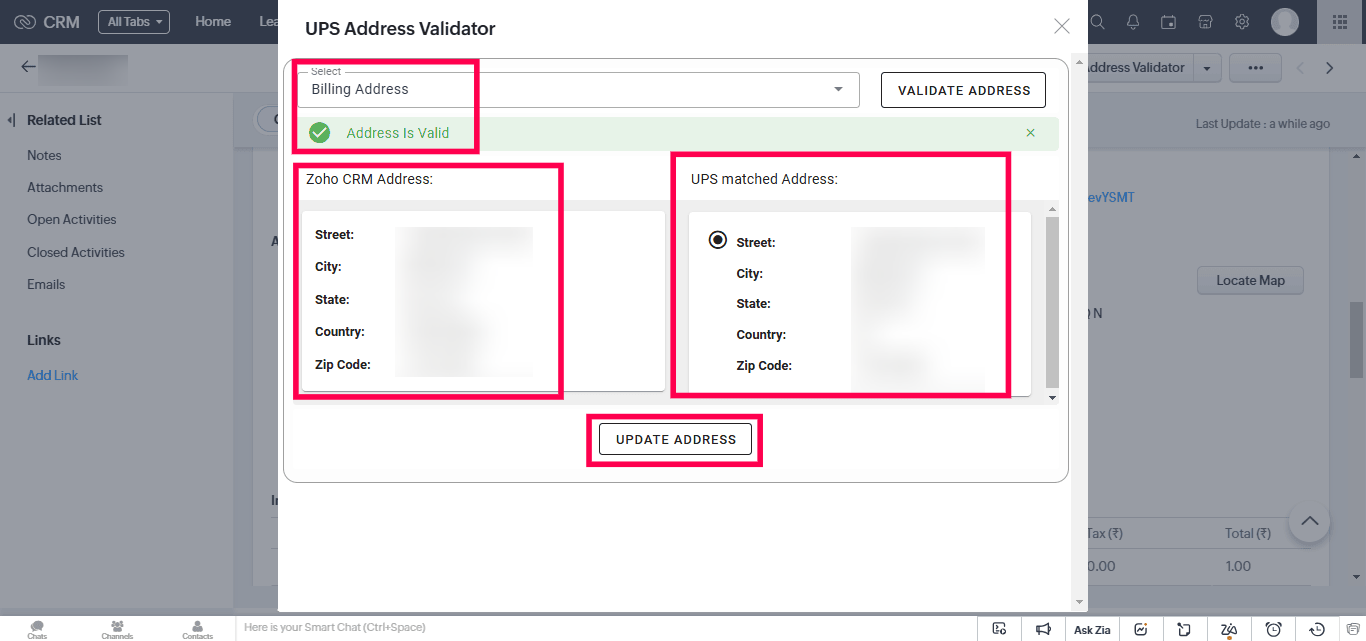Open the more options ellipsis button
This screenshot has width=1366, height=641.
pyautogui.click(x=1256, y=68)
